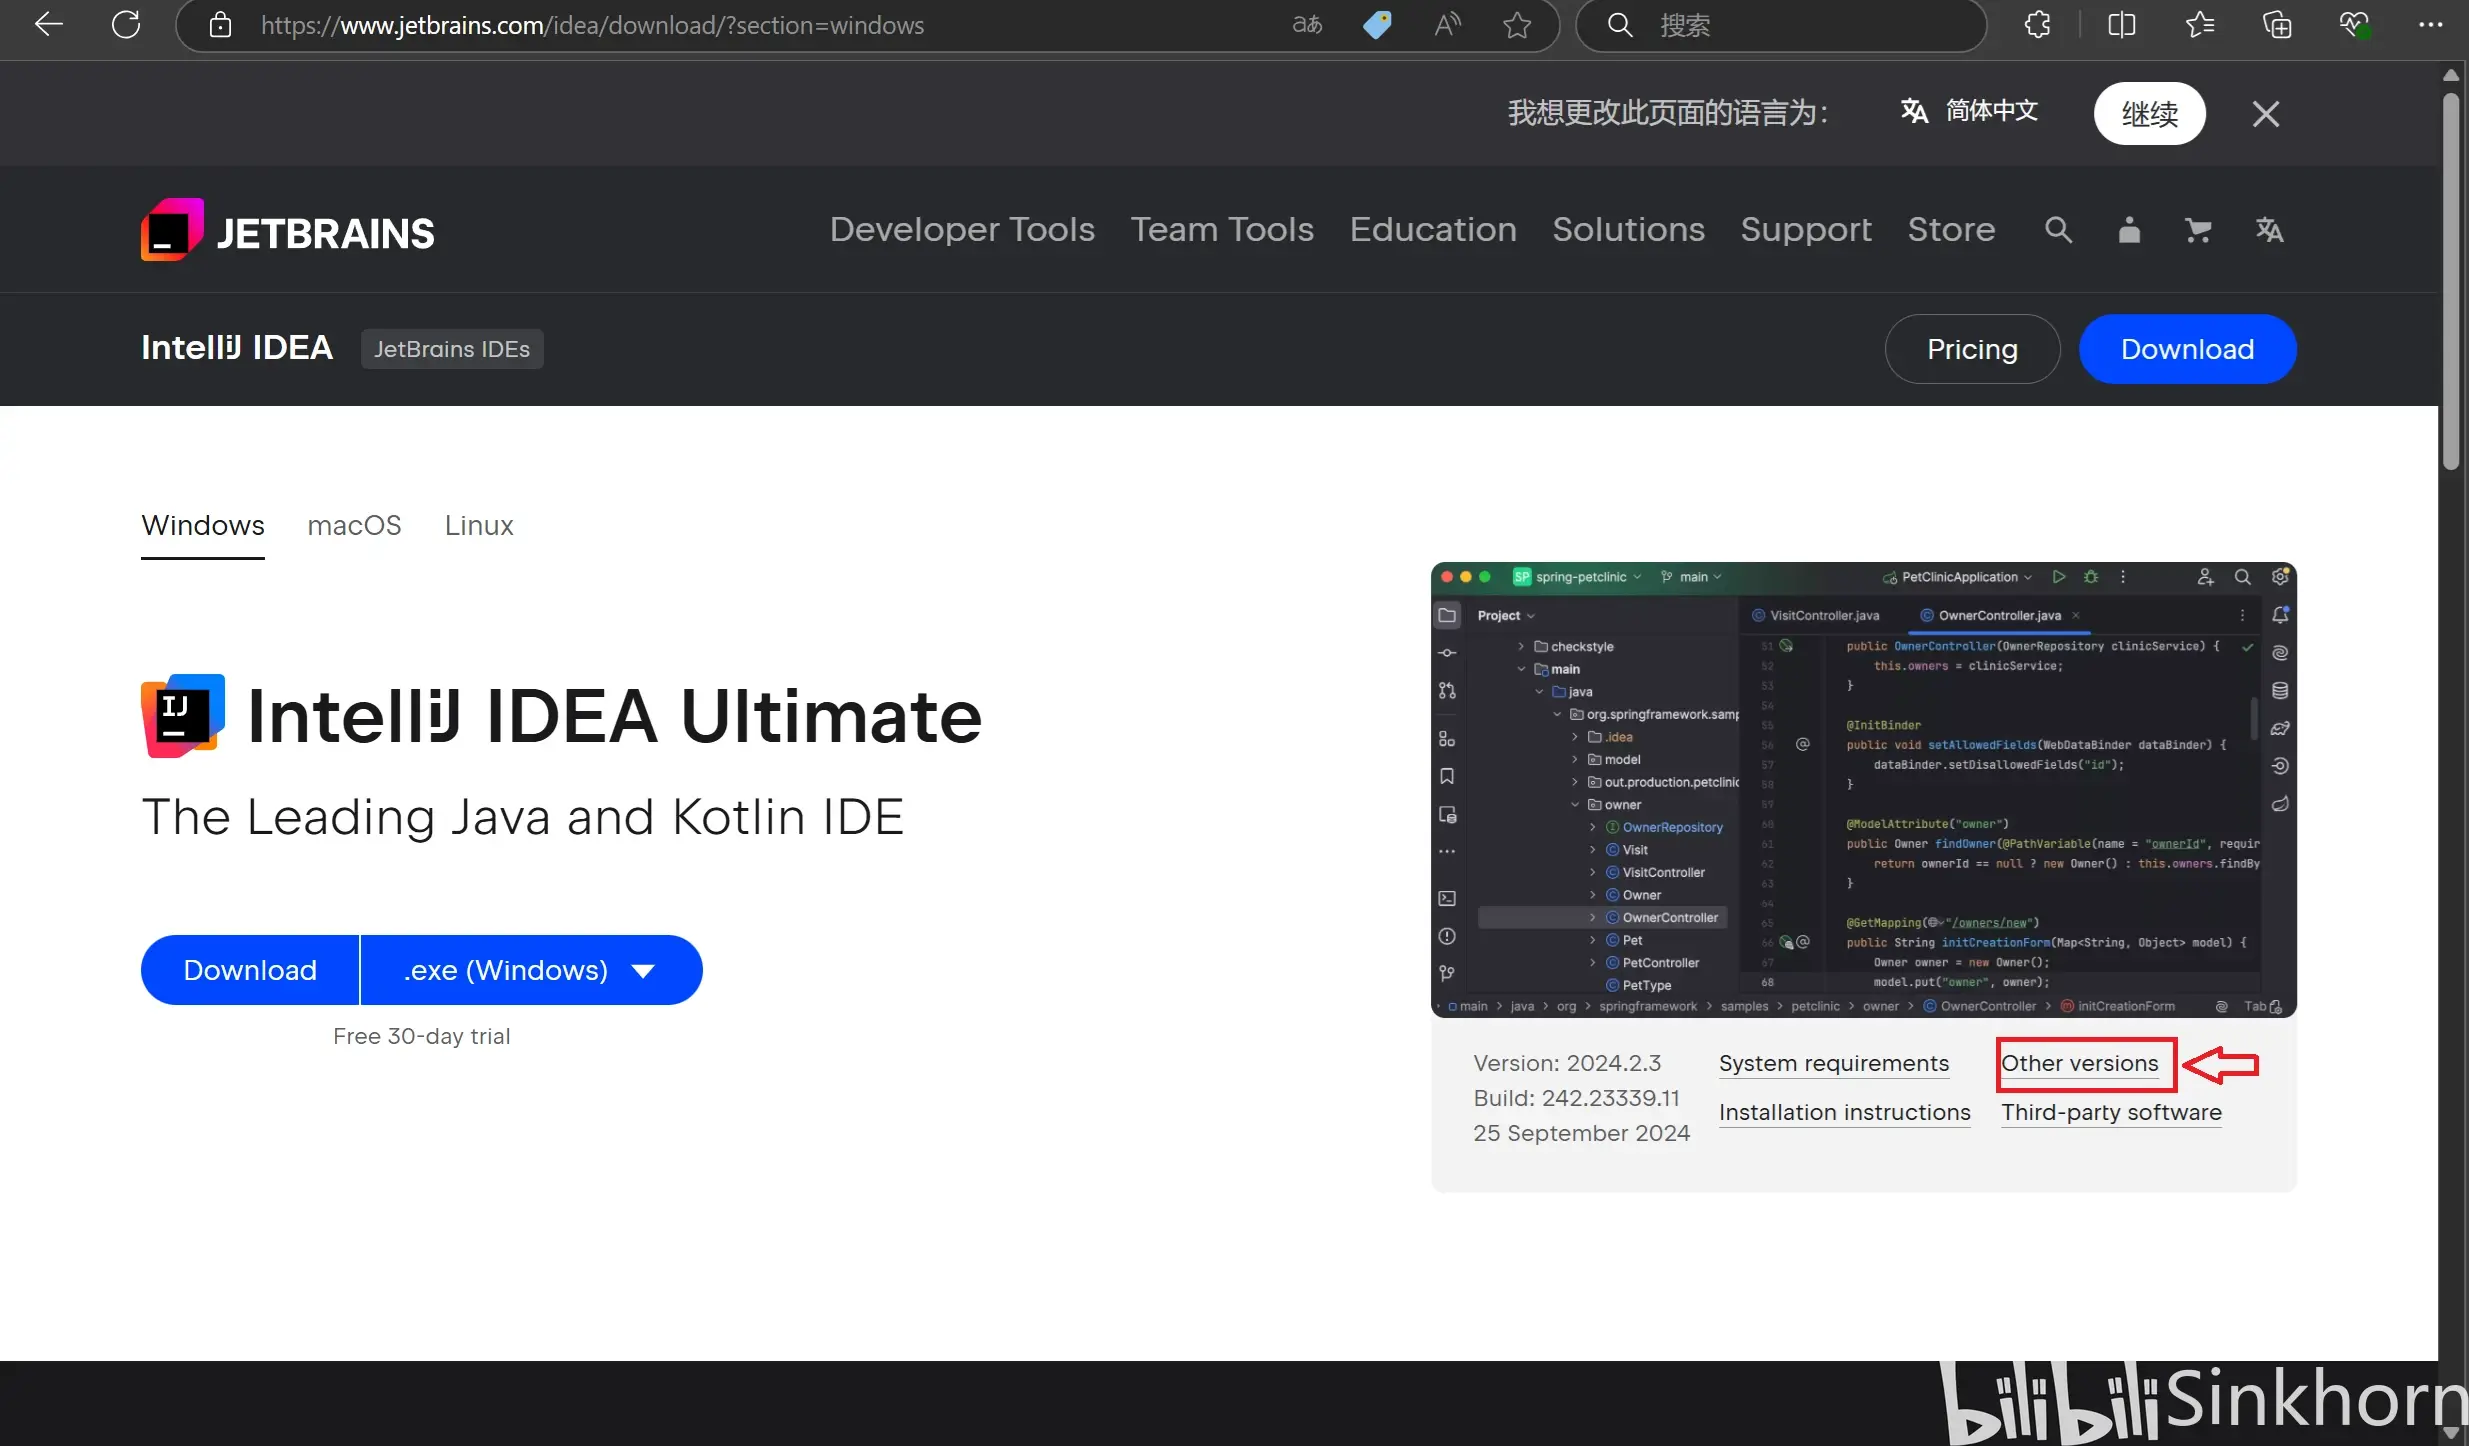This screenshot has height=1446, width=2469.
Task: Toggle split screen view icon
Action: pos(2121,25)
